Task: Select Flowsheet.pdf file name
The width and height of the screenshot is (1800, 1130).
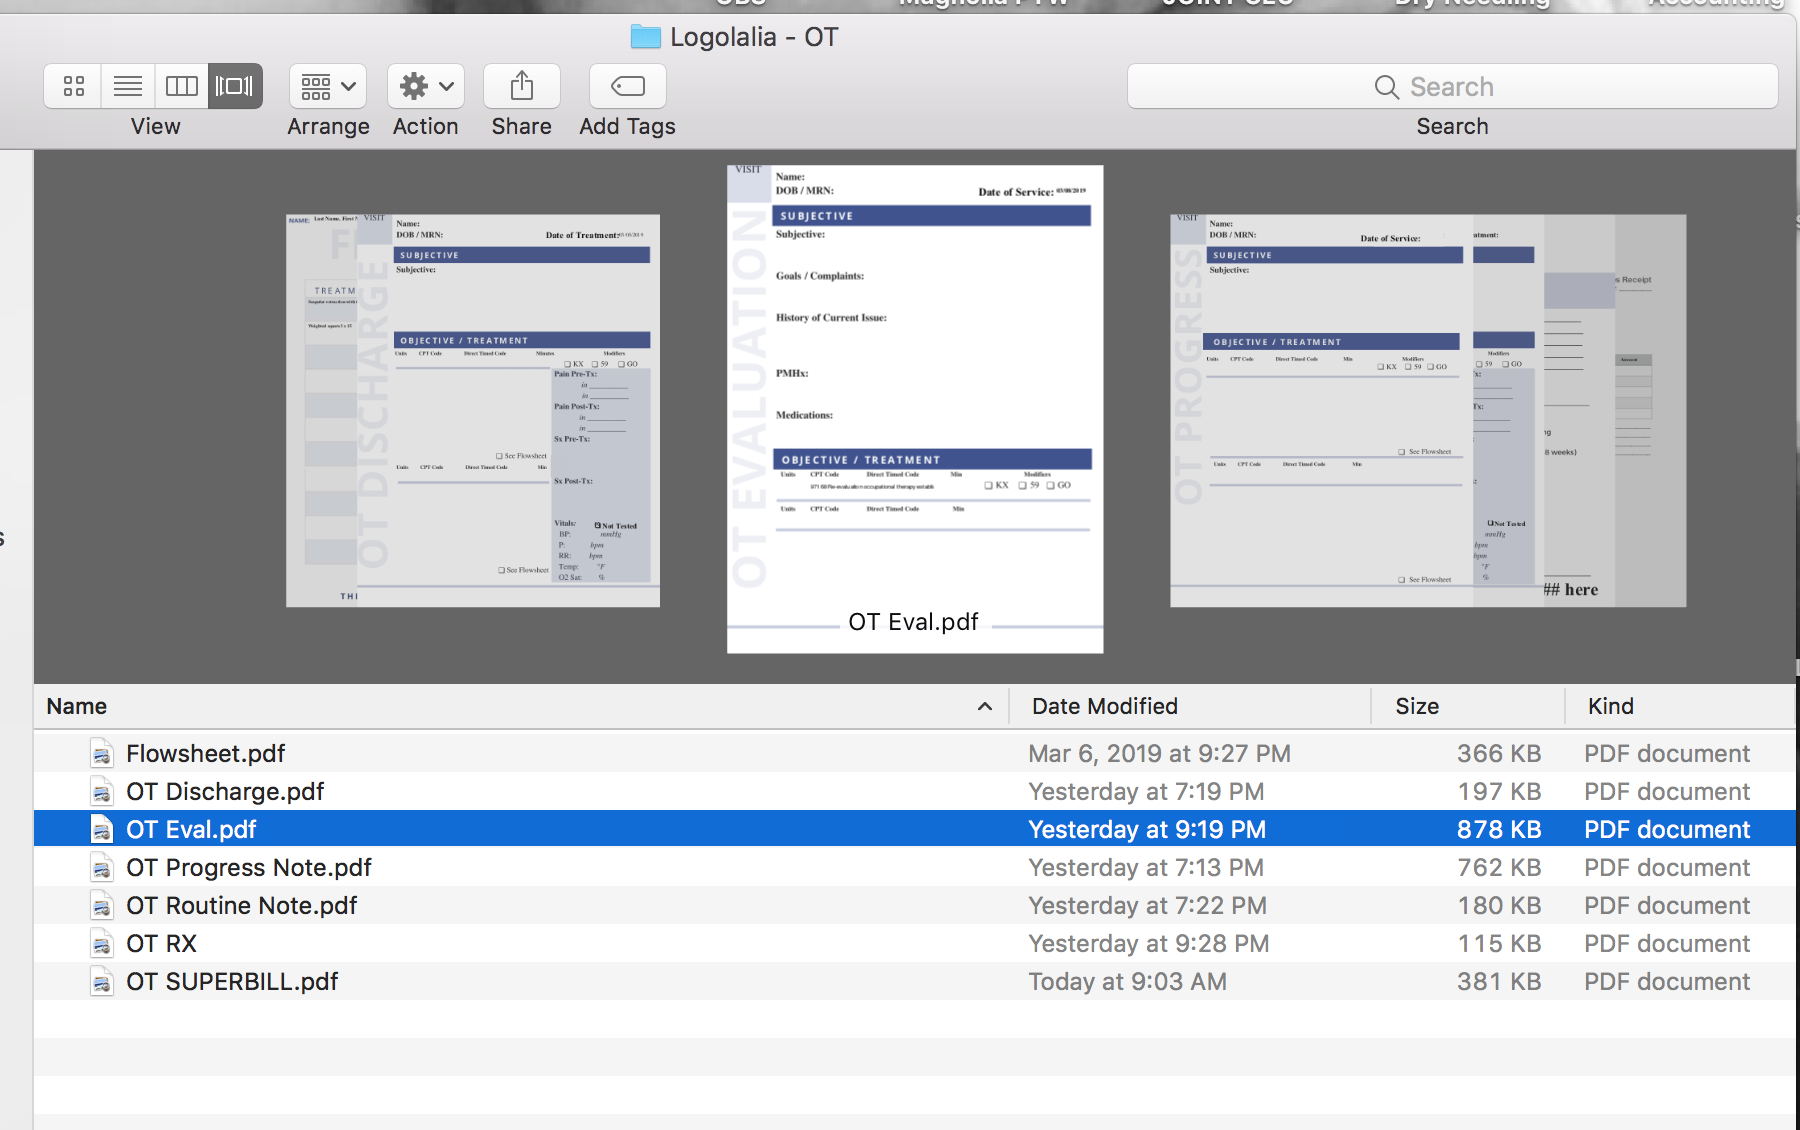Action: (x=205, y=753)
